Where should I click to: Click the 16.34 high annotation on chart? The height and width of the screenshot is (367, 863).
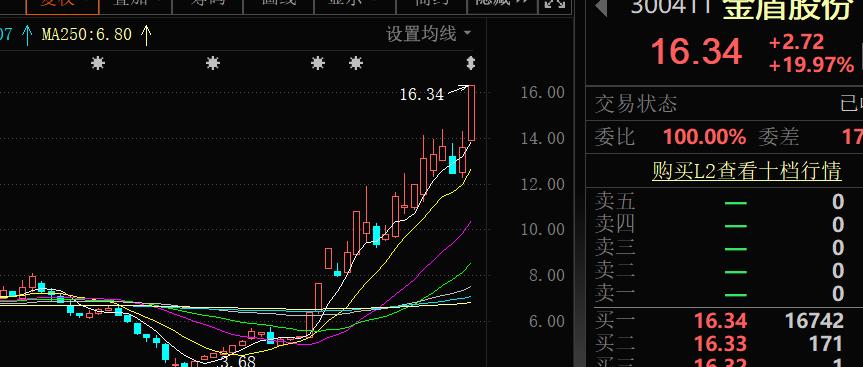point(422,95)
